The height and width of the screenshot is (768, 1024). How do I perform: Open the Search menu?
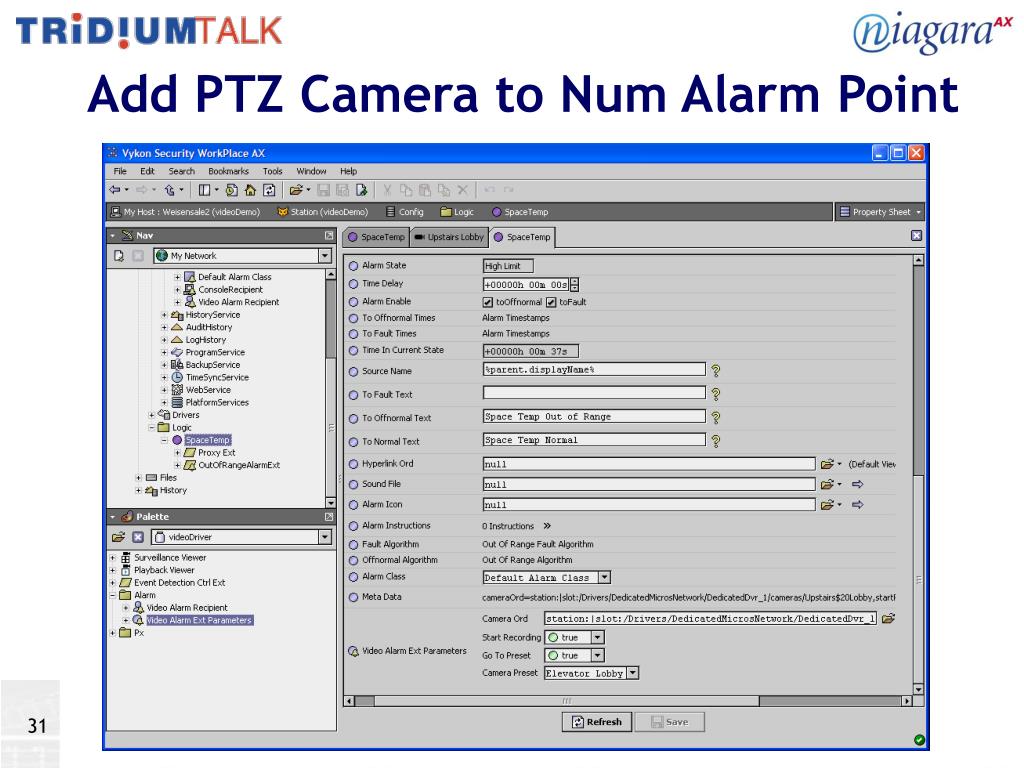[x=182, y=171]
